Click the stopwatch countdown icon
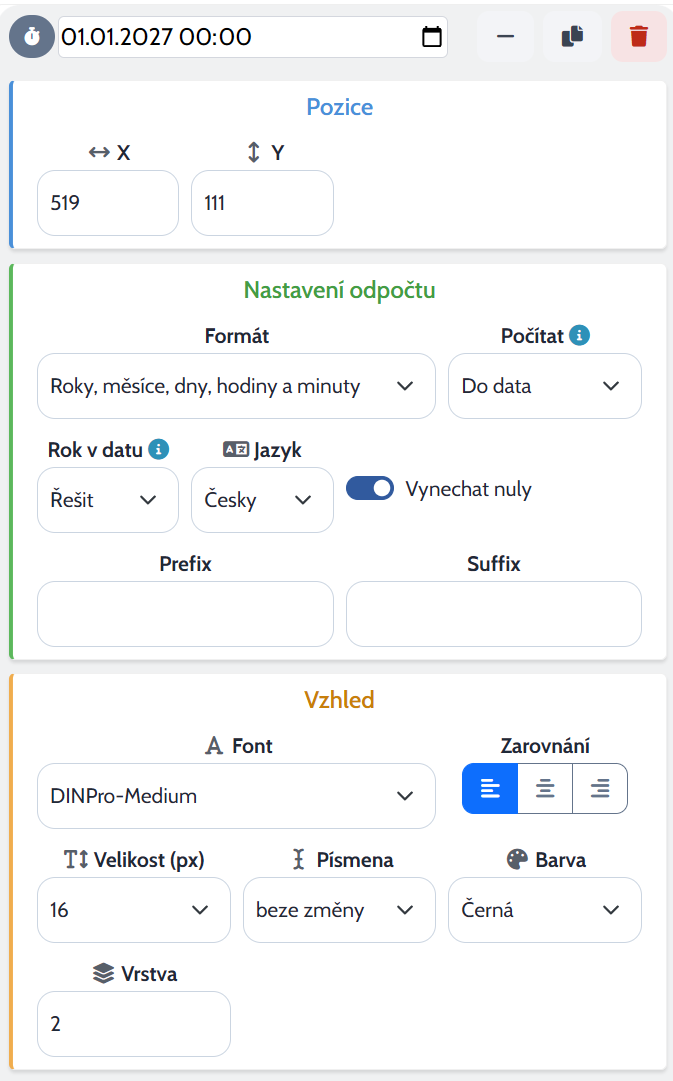This screenshot has height=1081, width=673. (x=32, y=37)
